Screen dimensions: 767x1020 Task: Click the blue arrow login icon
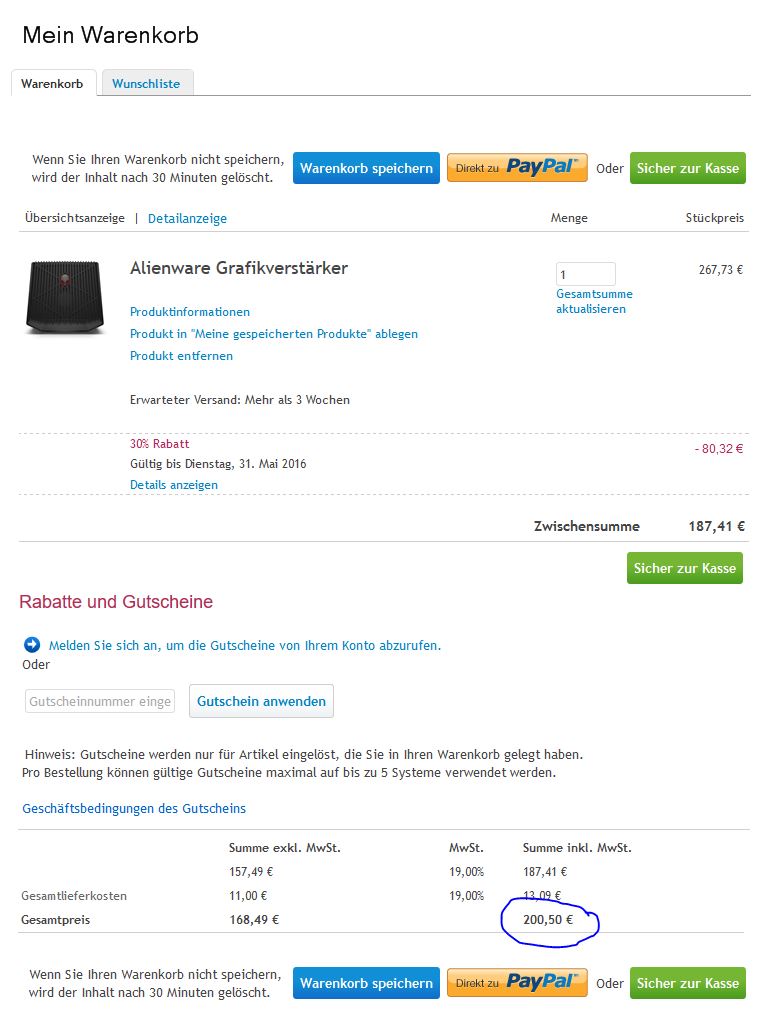point(32,645)
